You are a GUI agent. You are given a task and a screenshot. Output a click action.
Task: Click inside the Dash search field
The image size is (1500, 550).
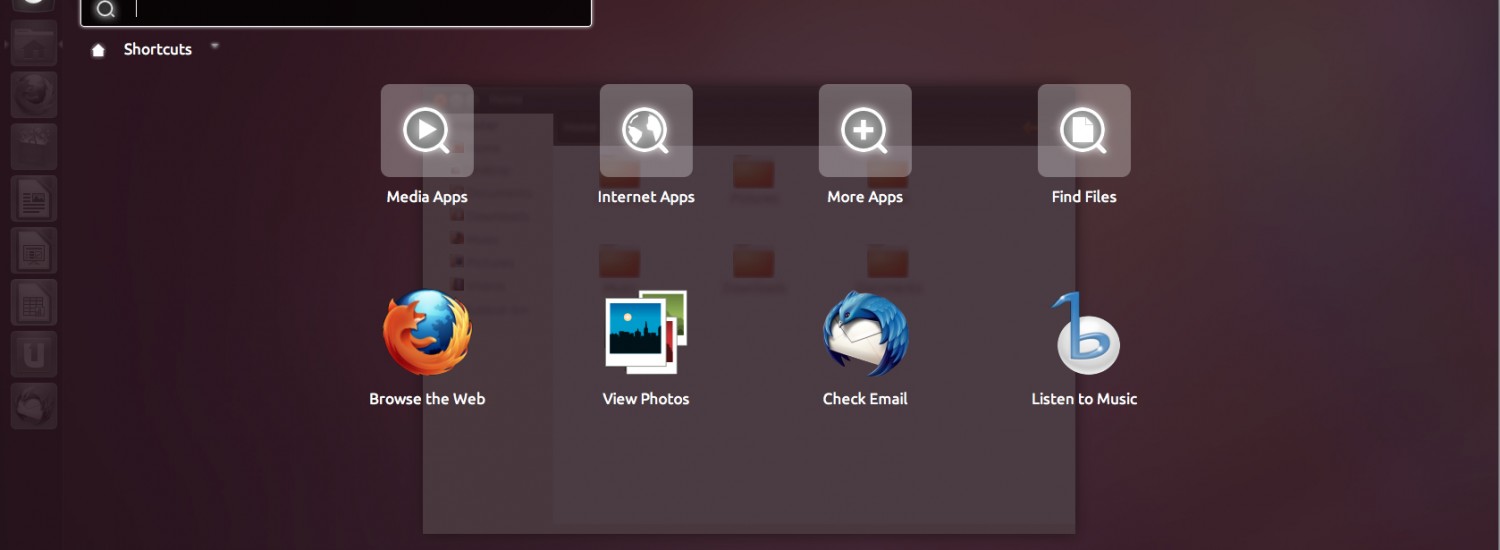point(360,10)
